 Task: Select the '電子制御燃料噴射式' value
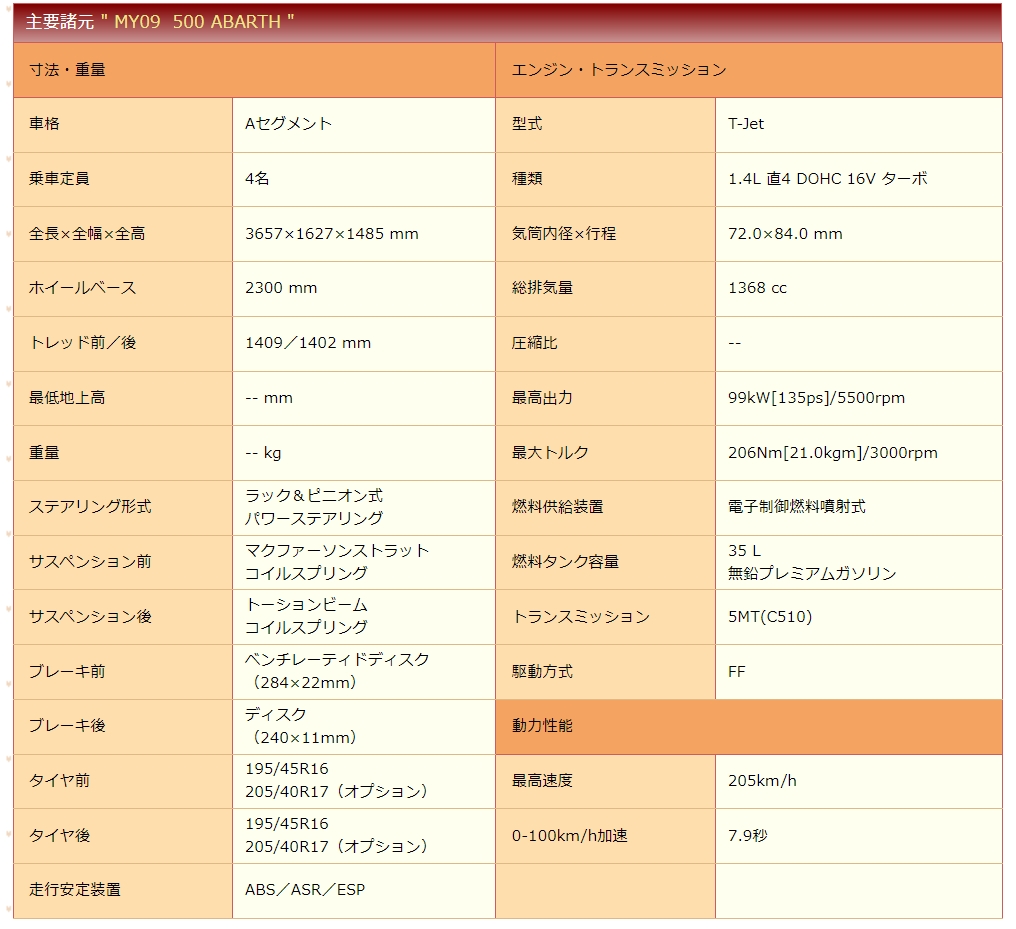pyautogui.click(x=796, y=507)
